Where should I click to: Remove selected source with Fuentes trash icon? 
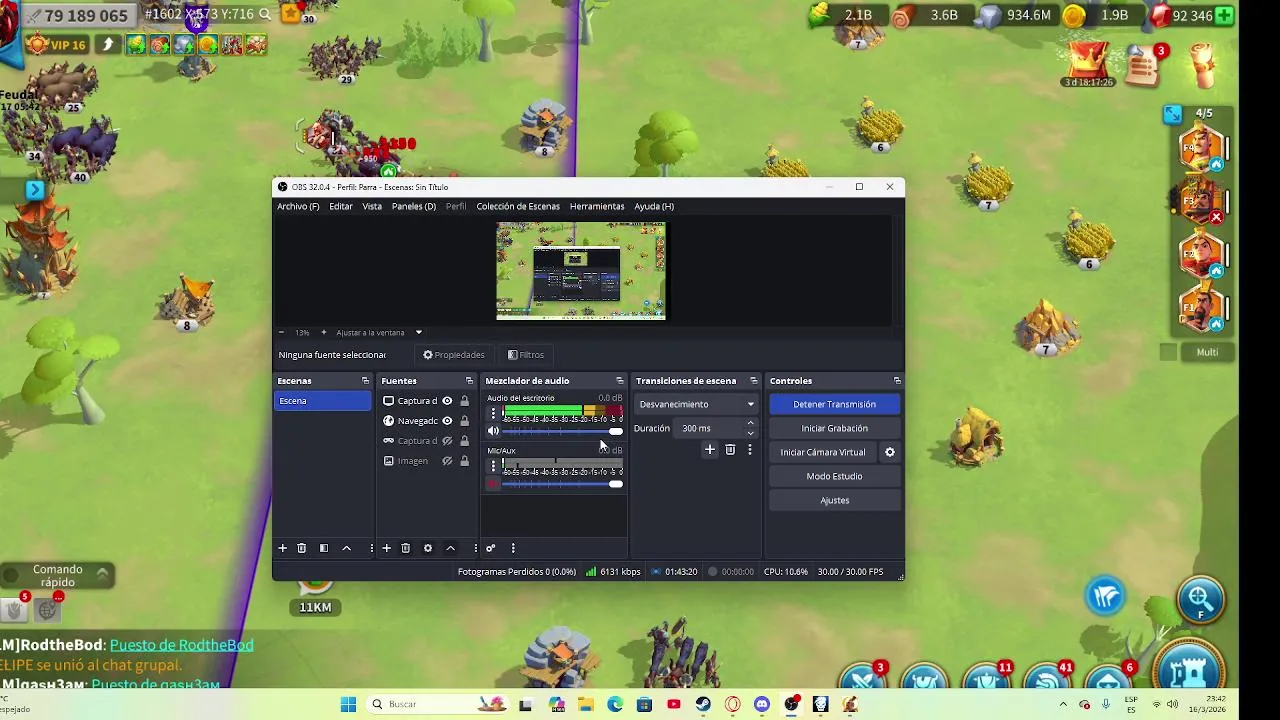[x=405, y=548]
